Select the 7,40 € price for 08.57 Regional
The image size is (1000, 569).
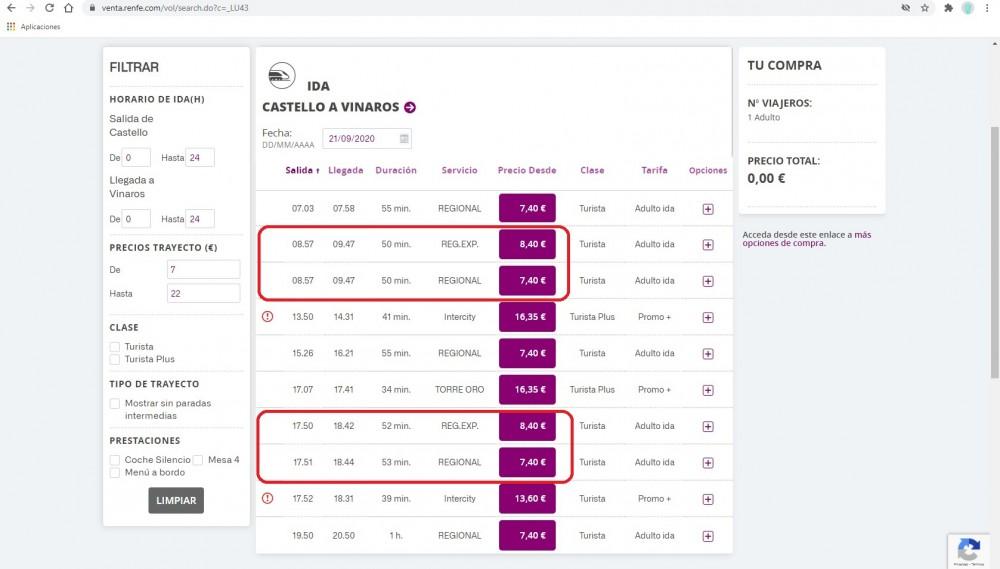[x=527, y=281]
